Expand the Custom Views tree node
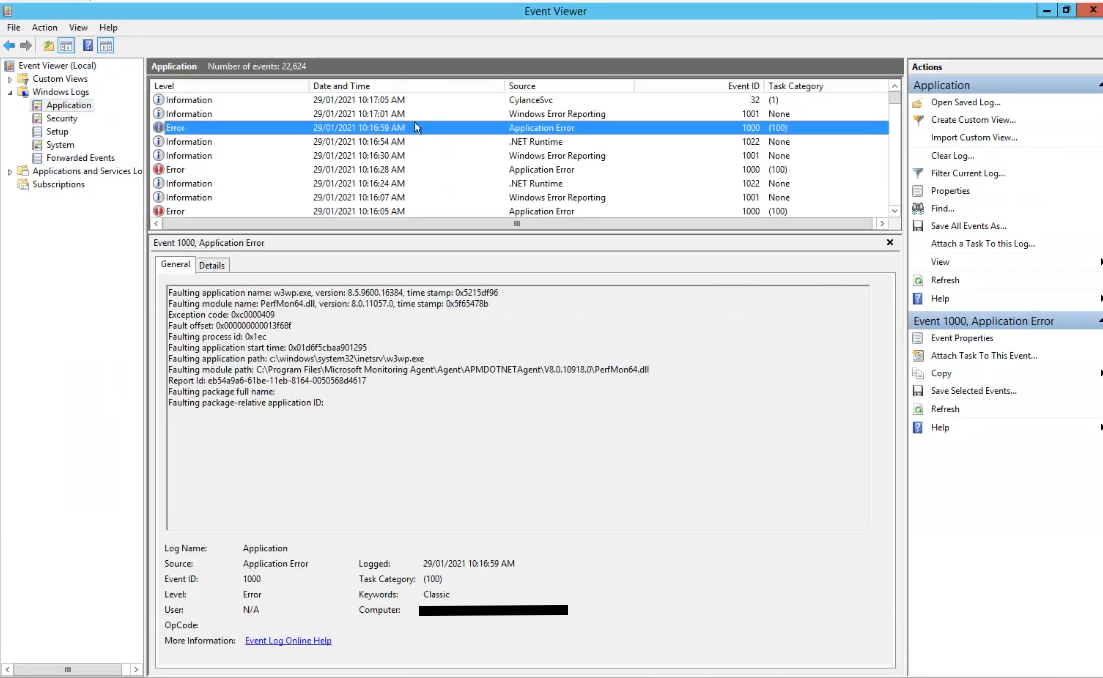This screenshot has width=1103, height=678. [x=10, y=79]
